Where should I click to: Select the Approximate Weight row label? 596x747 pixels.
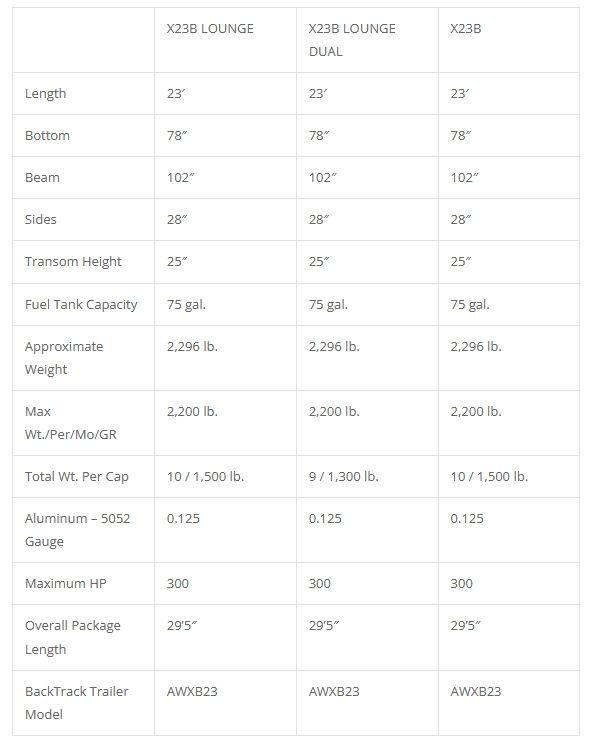tap(64, 358)
